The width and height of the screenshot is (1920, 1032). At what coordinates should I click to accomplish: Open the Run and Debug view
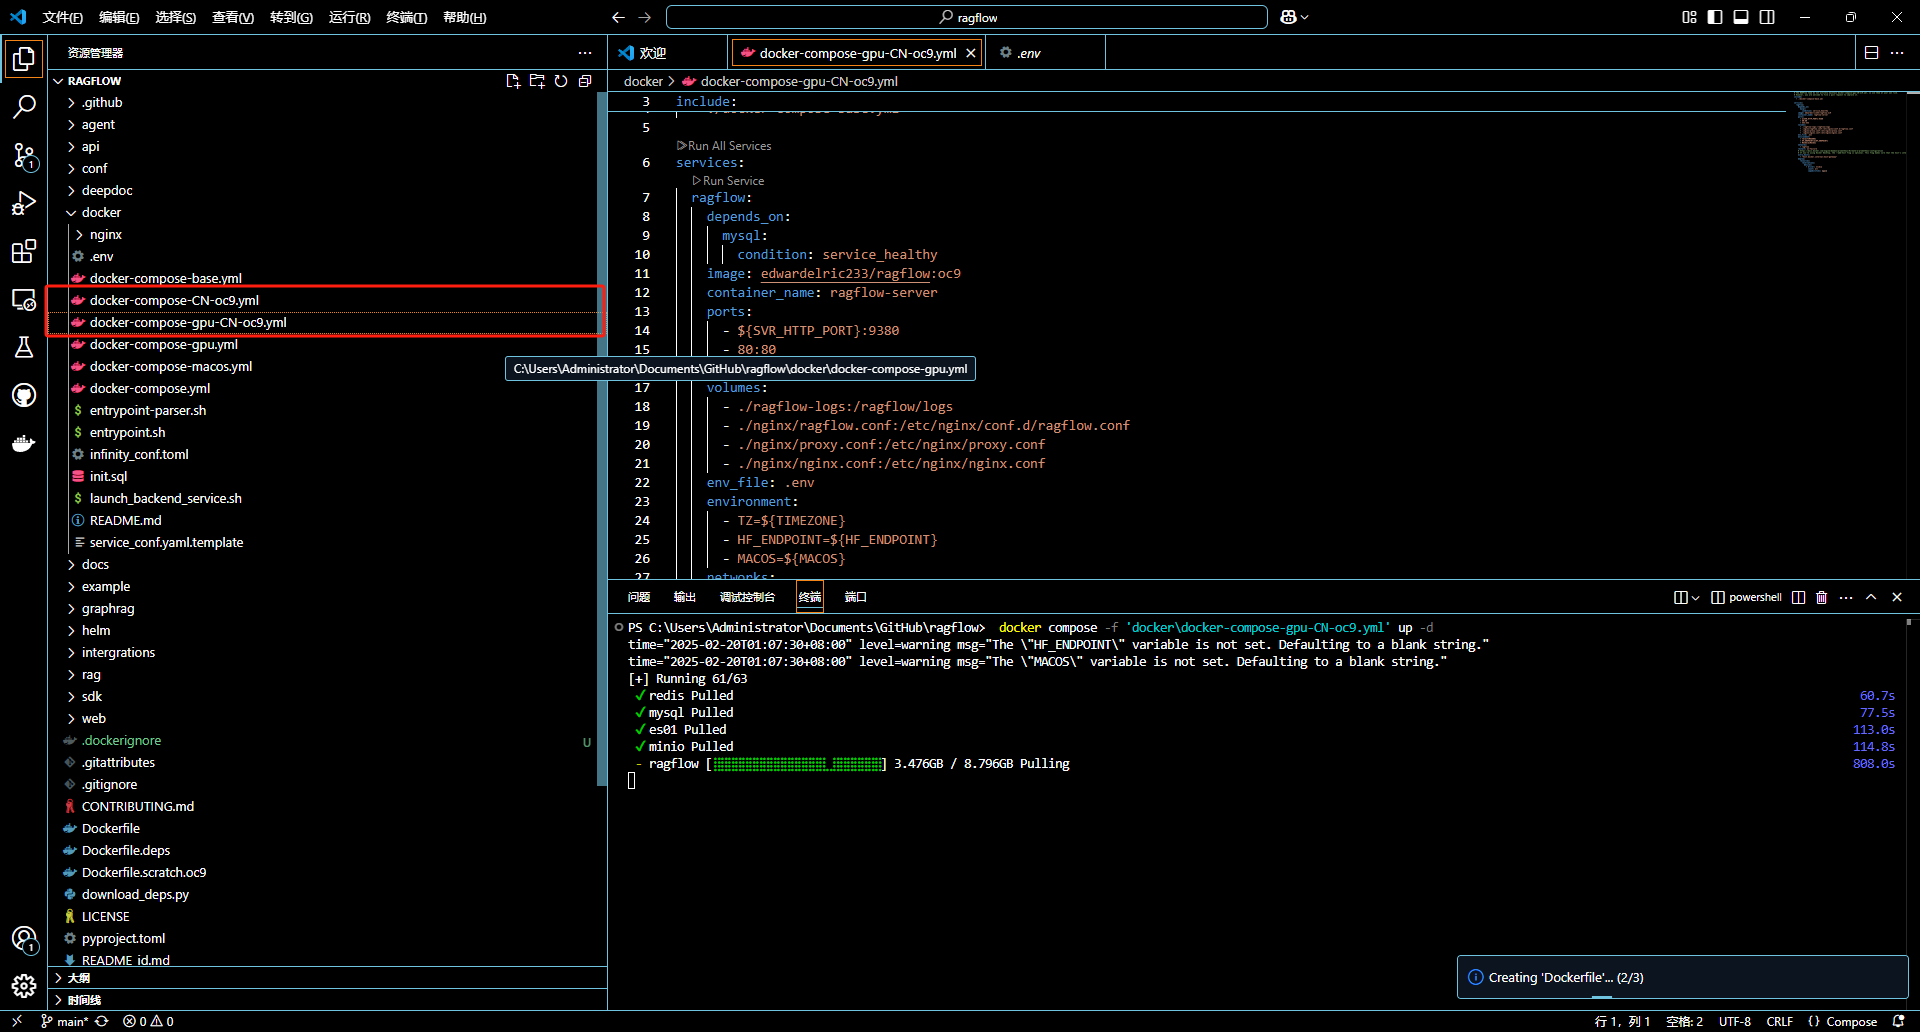(24, 203)
